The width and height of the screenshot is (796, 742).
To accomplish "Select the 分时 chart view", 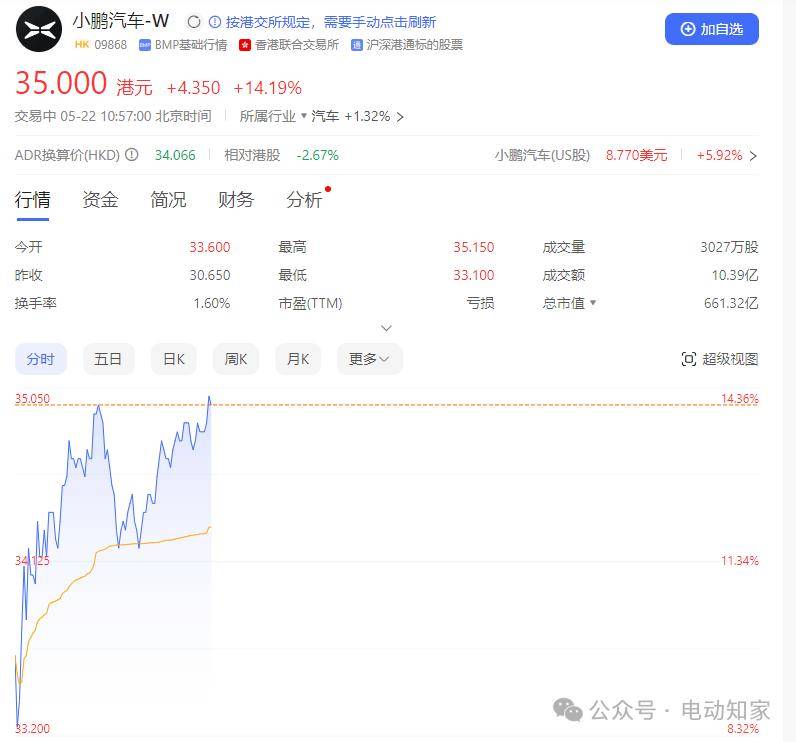I will (x=41, y=359).
